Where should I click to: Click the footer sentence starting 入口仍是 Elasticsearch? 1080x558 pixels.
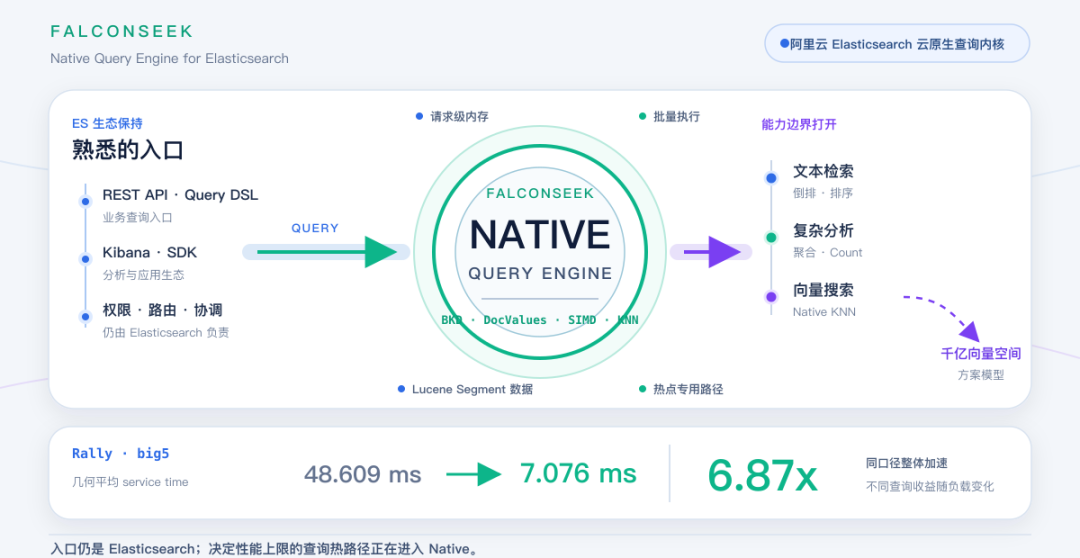264,549
